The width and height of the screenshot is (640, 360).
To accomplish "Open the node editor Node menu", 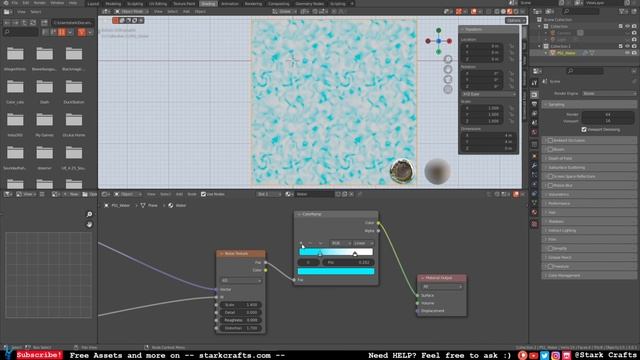I will pyautogui.click(x=192, y=194).
